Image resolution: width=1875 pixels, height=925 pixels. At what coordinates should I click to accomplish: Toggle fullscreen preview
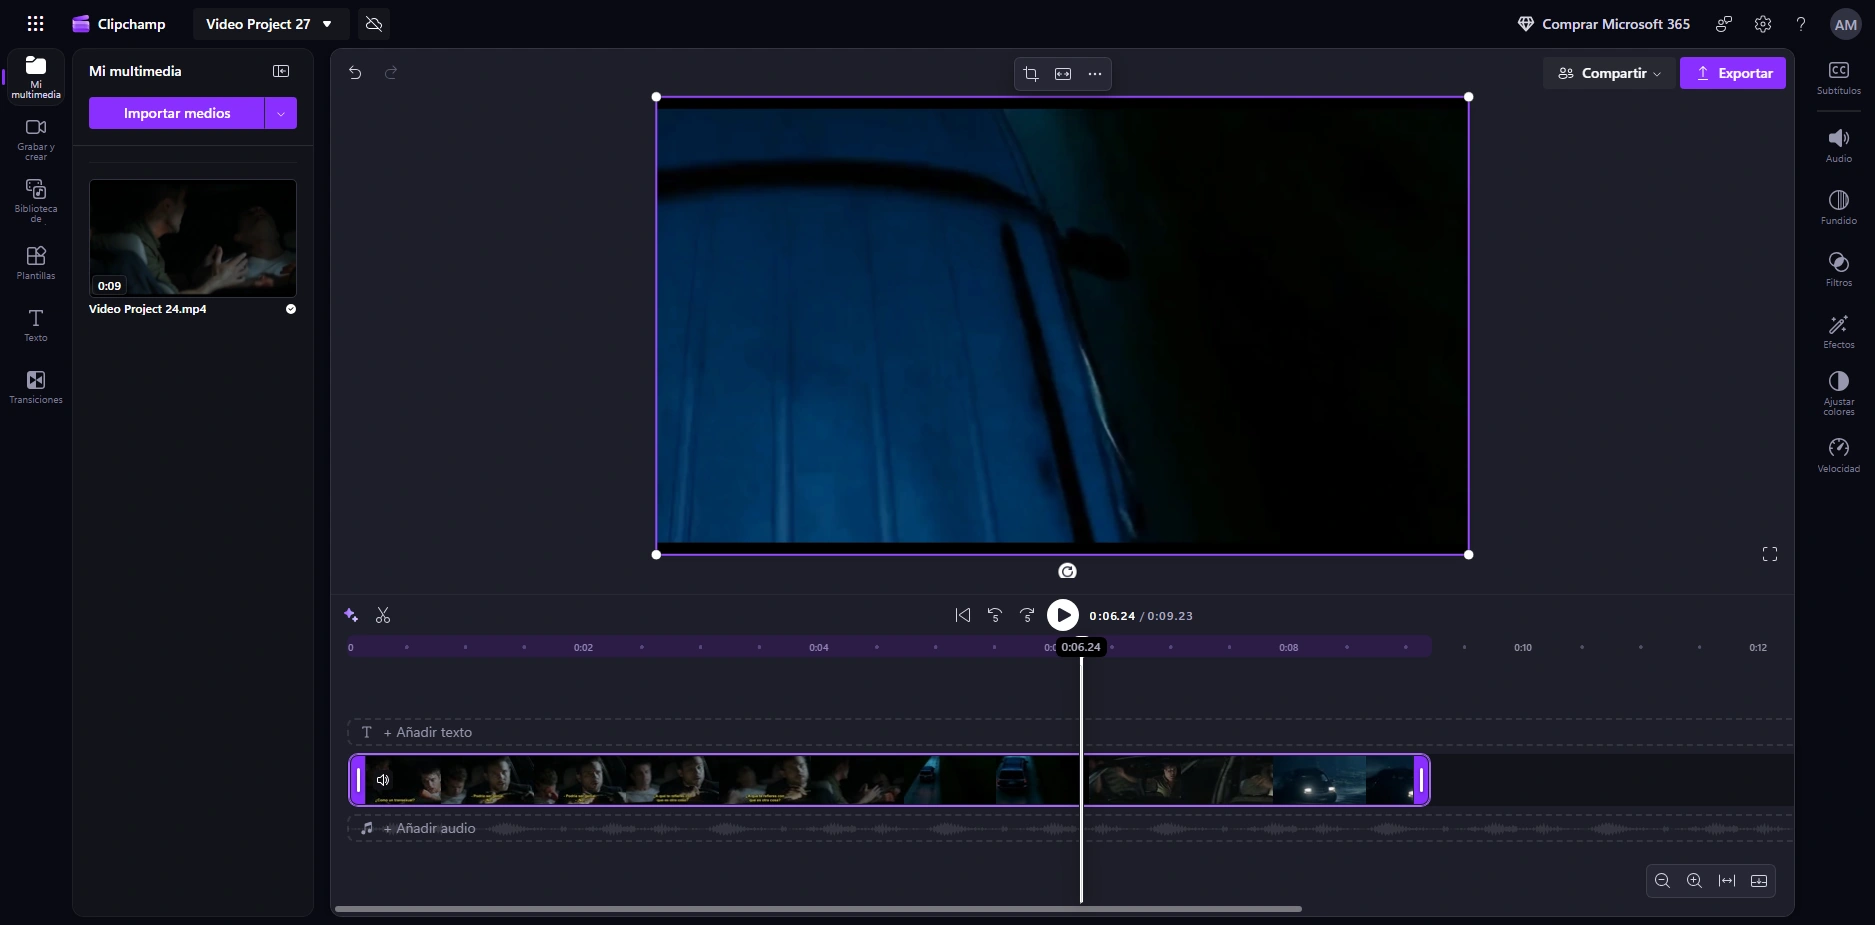(x=1770, y=554)
